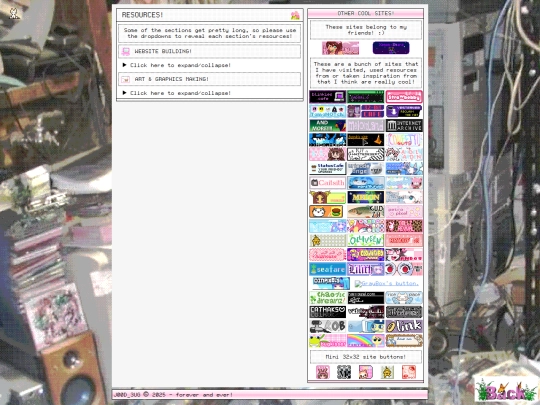The image size is (540, 405).
Task: Click the 'forever and ever!' footer text
Action: click(x=204, y=395)
